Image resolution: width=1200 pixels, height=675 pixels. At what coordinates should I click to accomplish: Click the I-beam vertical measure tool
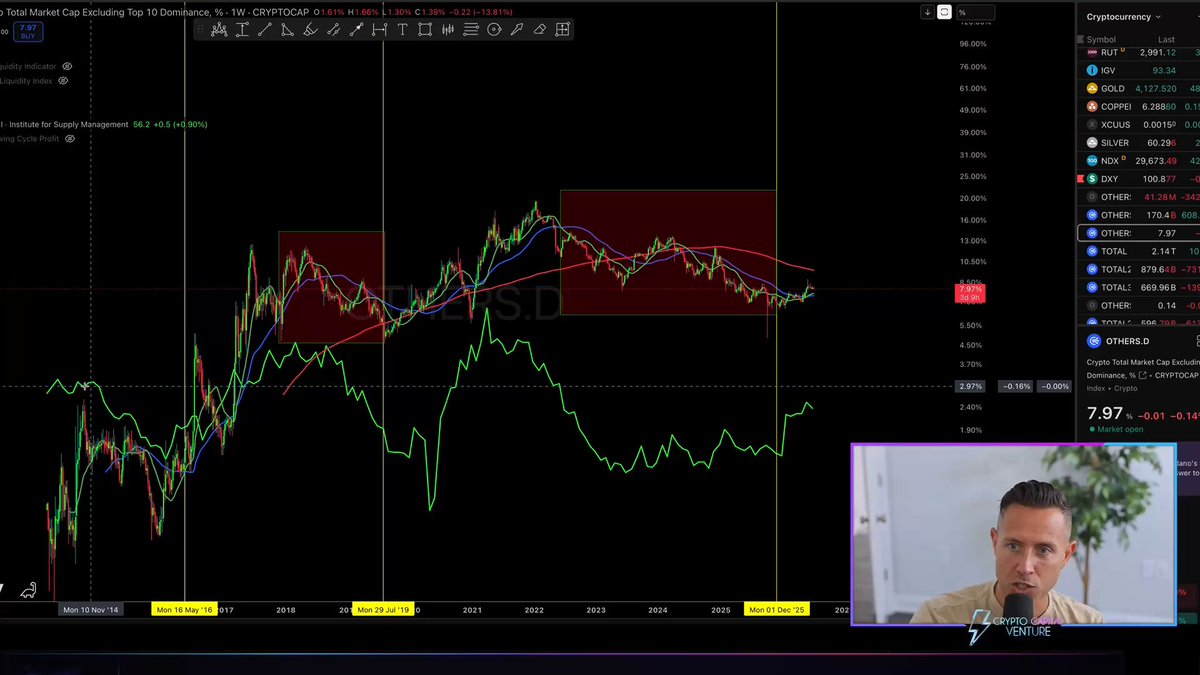point(242,30)
